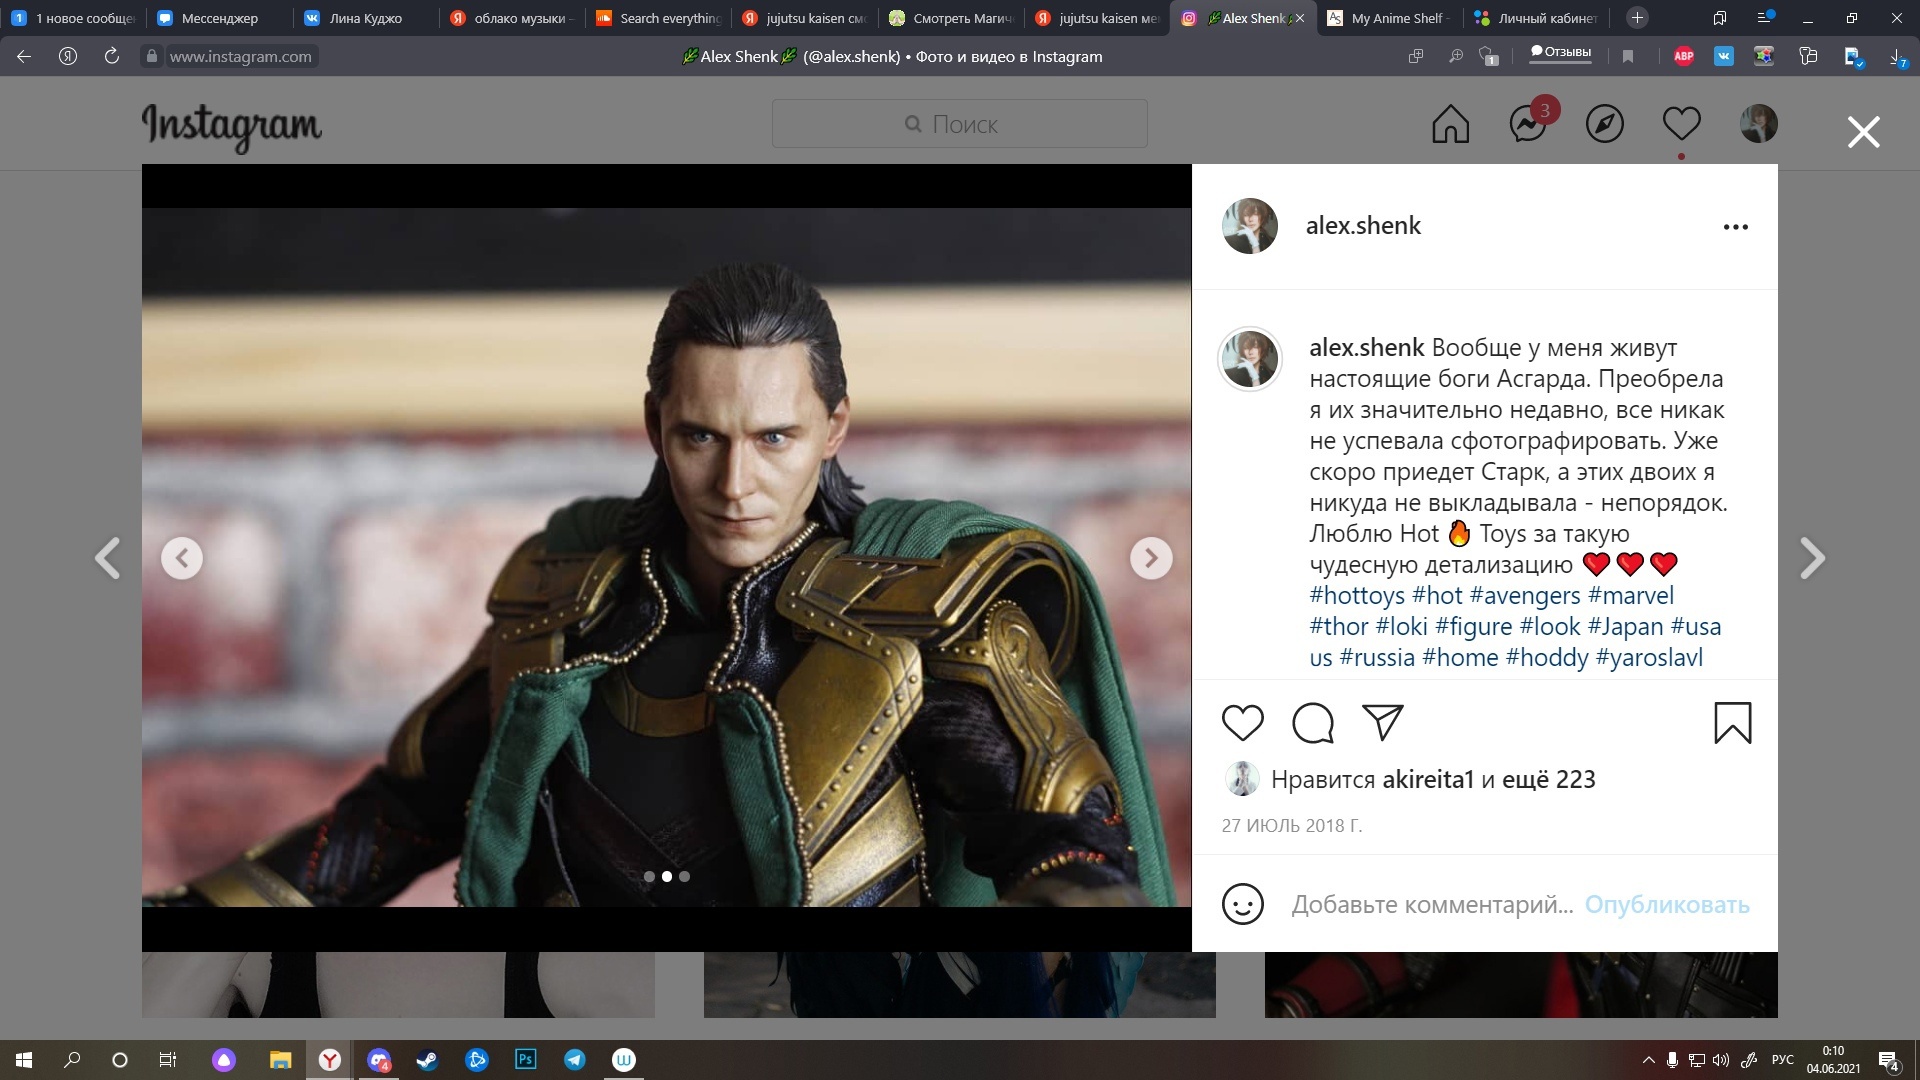Open the #avengers hashtag
The image size is (1920, 1080).
click(1525, 596)
